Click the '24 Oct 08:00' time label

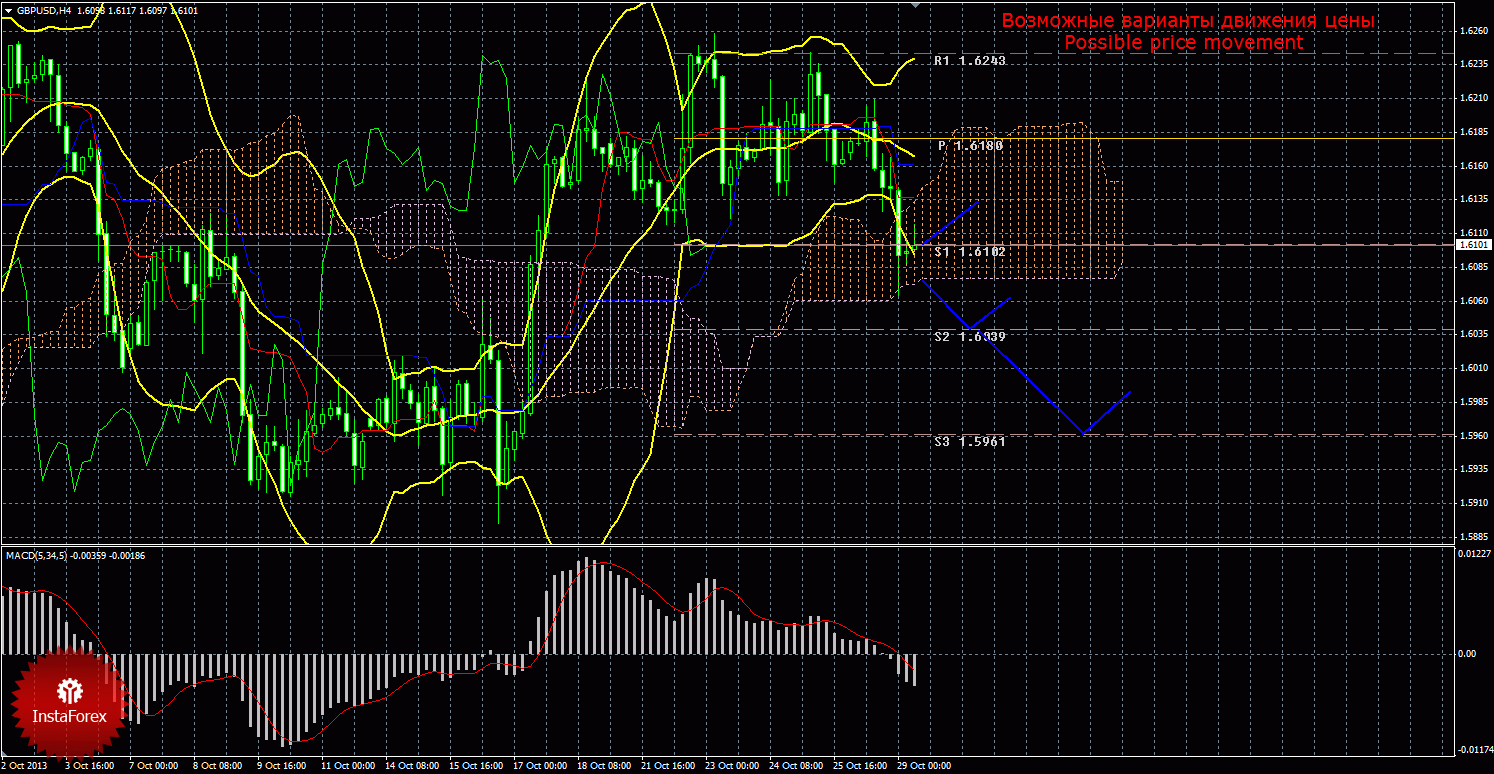[x=796, y=766]
